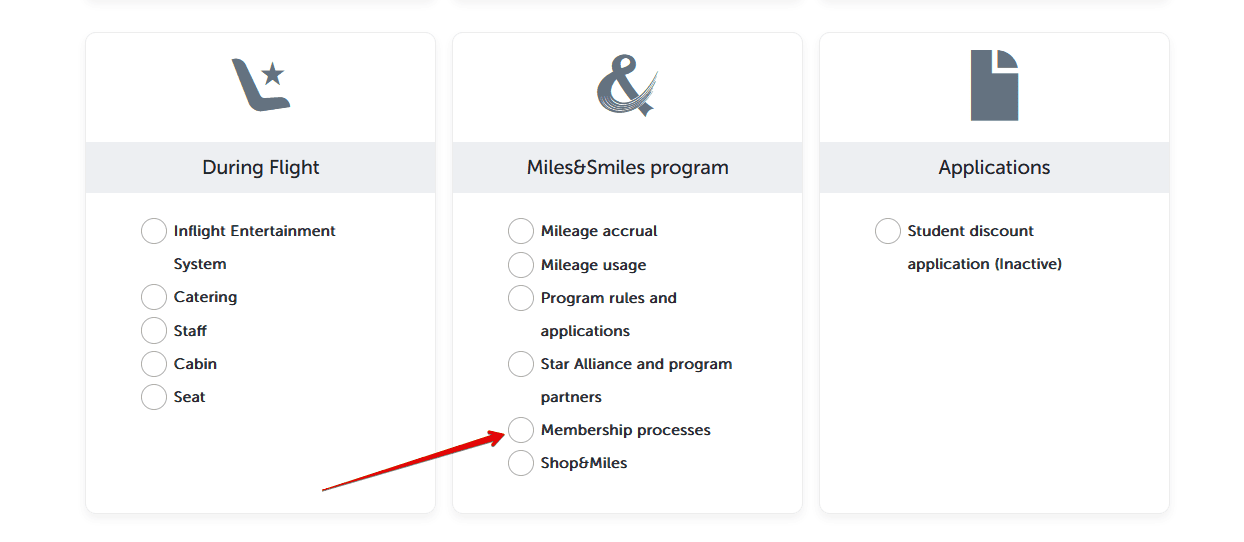
Task: Choose the Staff radio button
Action: (154, 331)
